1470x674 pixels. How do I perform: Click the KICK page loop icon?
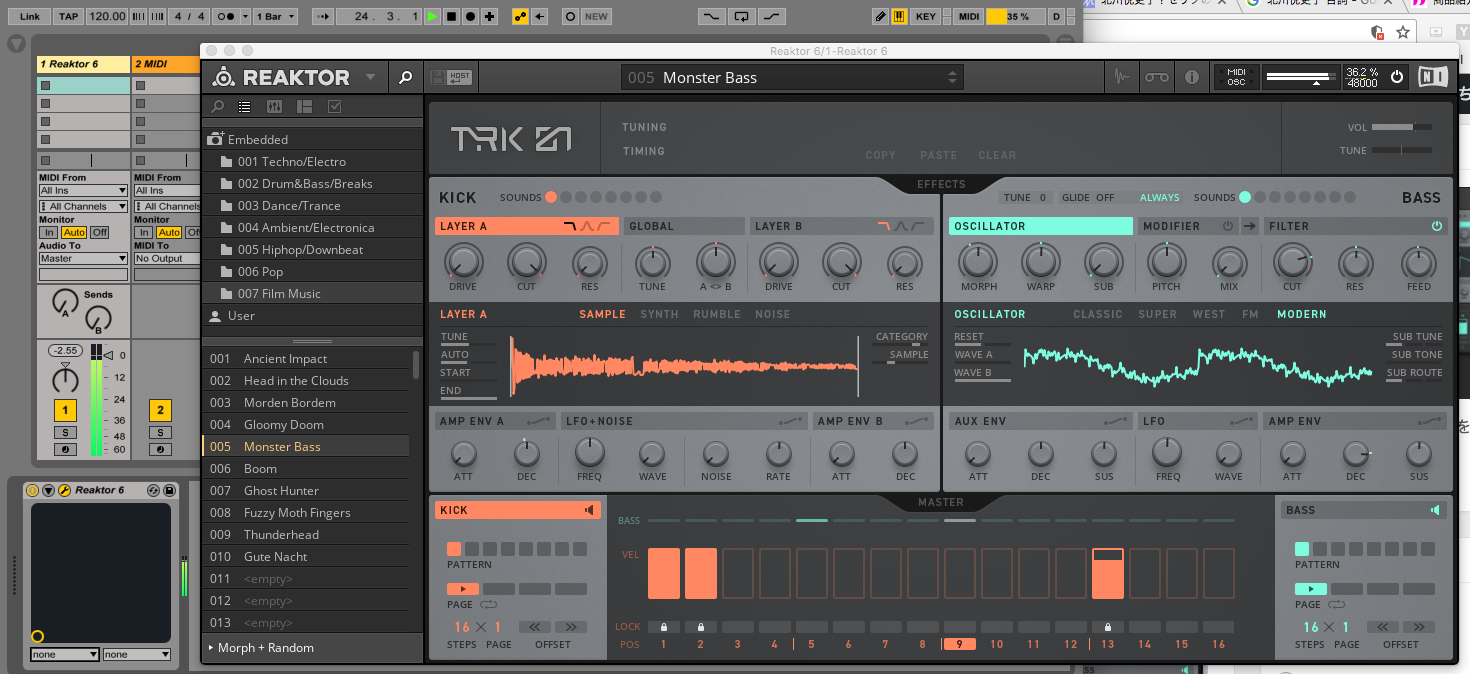tap(488, 605)
